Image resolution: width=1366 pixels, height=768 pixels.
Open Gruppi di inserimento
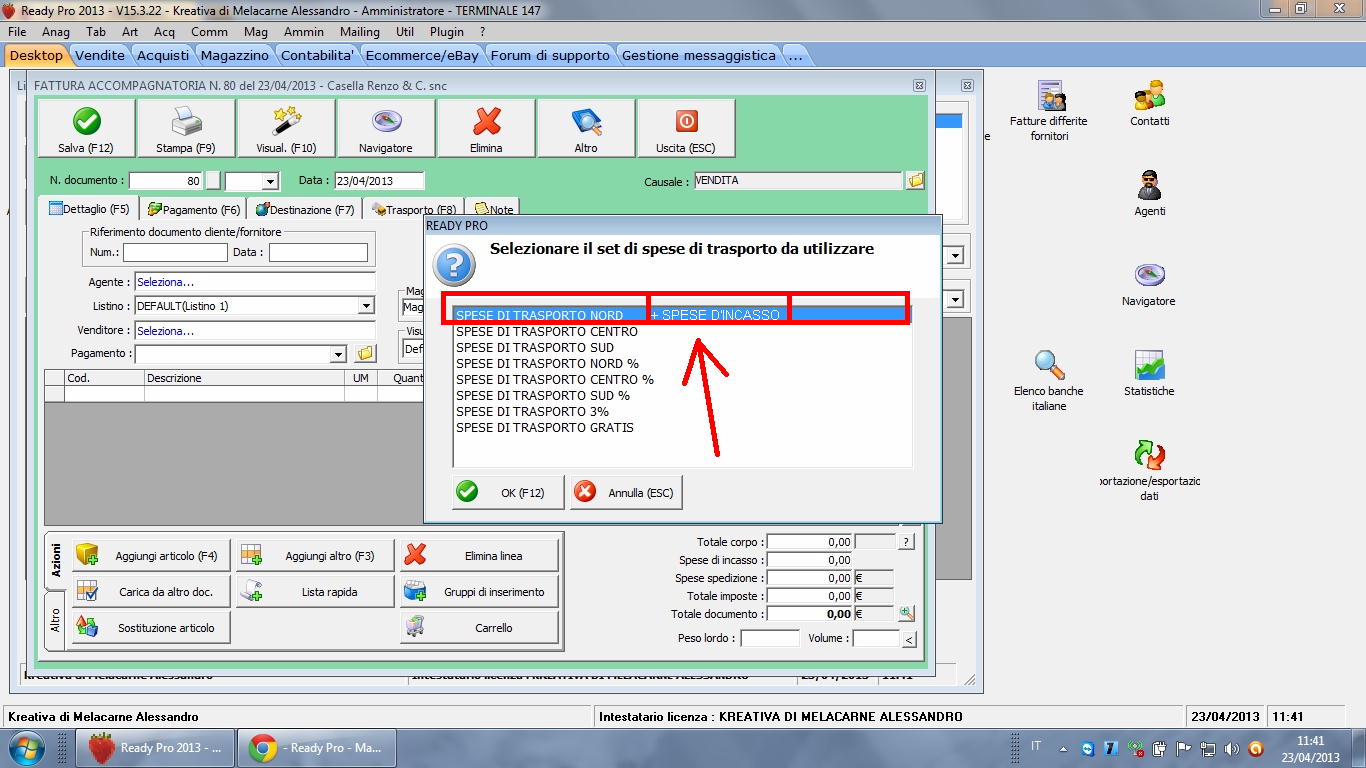(x=479, y=592)
